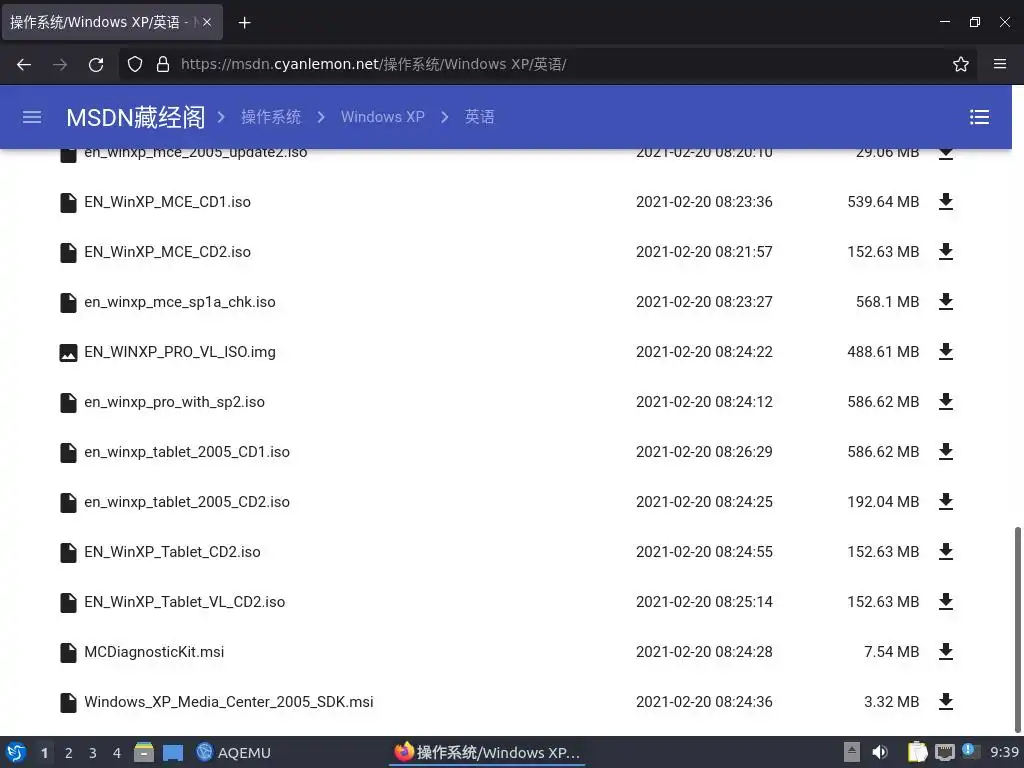Open the hamburger navigation menu beside MSDN藏经阁
Image resolution: width=1024 pixels, height=768 pixels.
coord(32,117)
